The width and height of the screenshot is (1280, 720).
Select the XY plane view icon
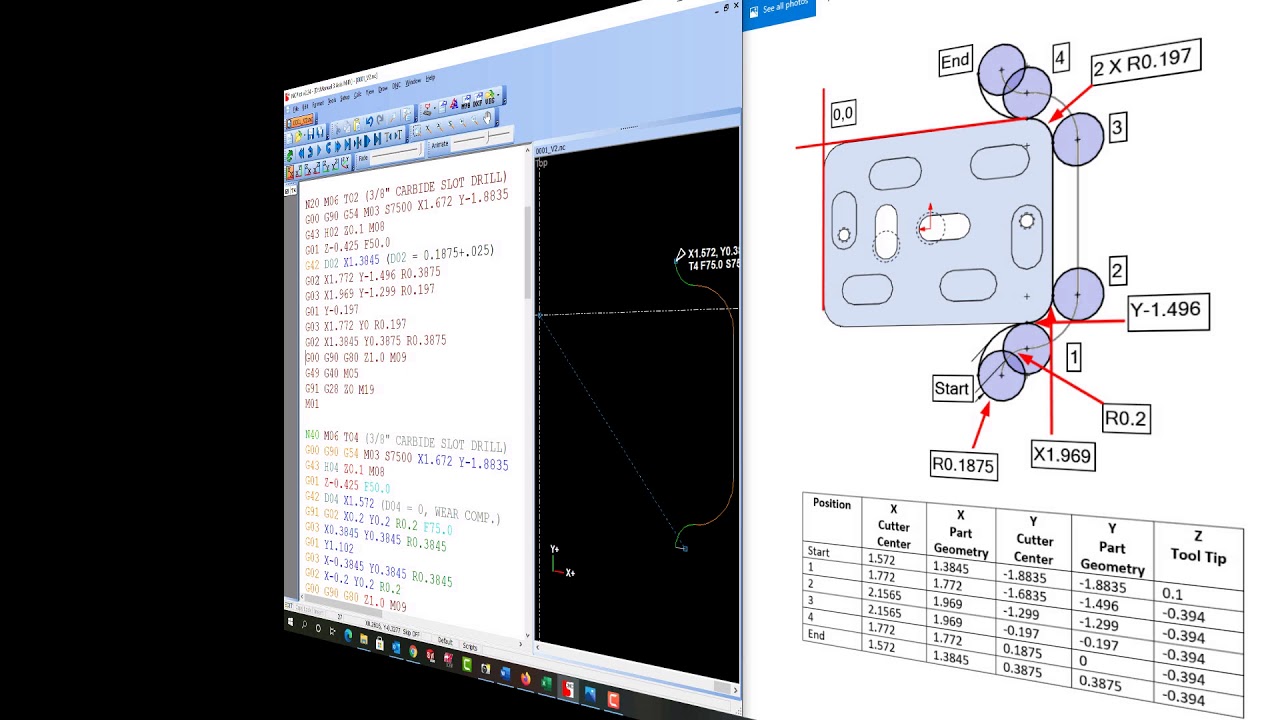tap(290, 172)
